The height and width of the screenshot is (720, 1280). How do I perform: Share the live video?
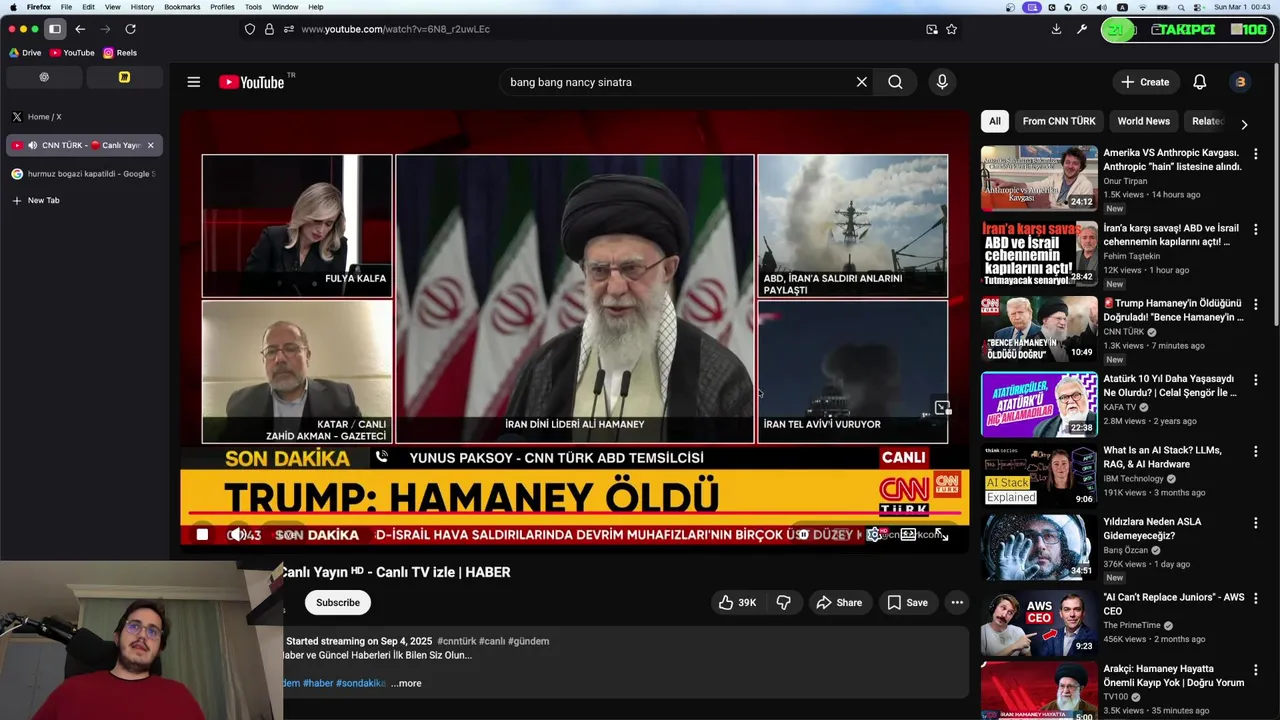[x=839, y=602]
